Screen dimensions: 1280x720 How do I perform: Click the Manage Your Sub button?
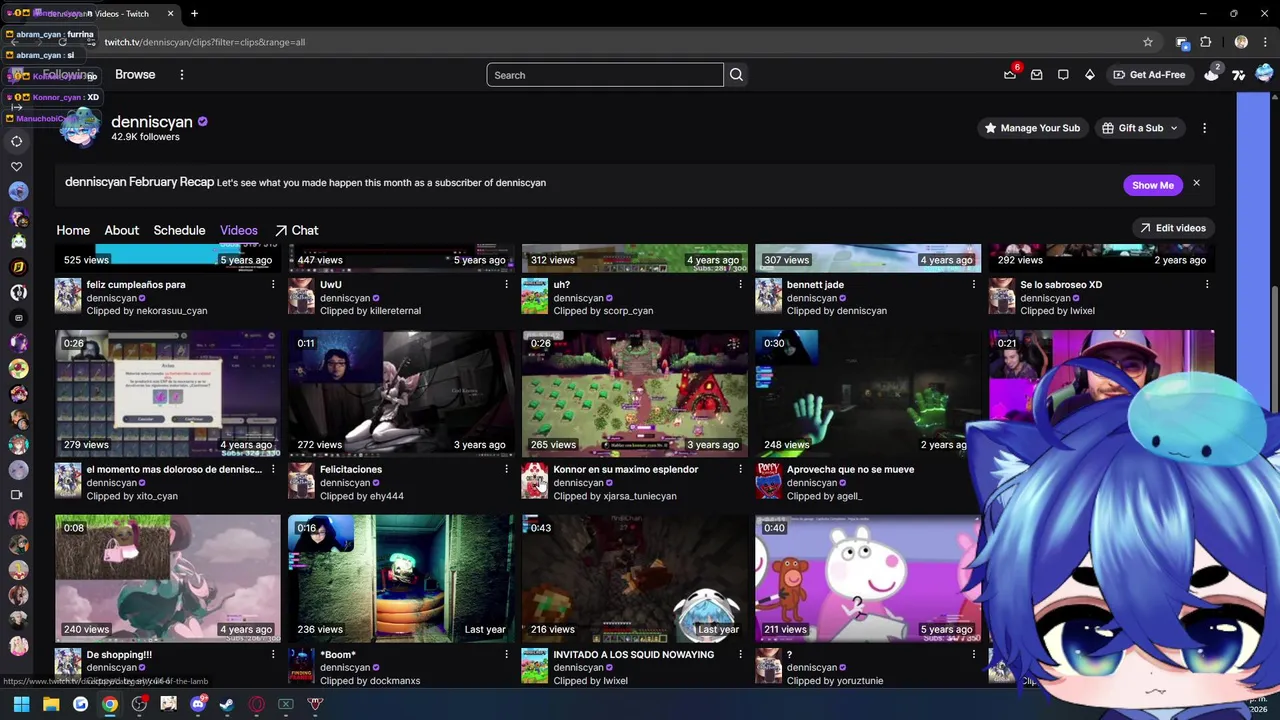pos(1032,128)
